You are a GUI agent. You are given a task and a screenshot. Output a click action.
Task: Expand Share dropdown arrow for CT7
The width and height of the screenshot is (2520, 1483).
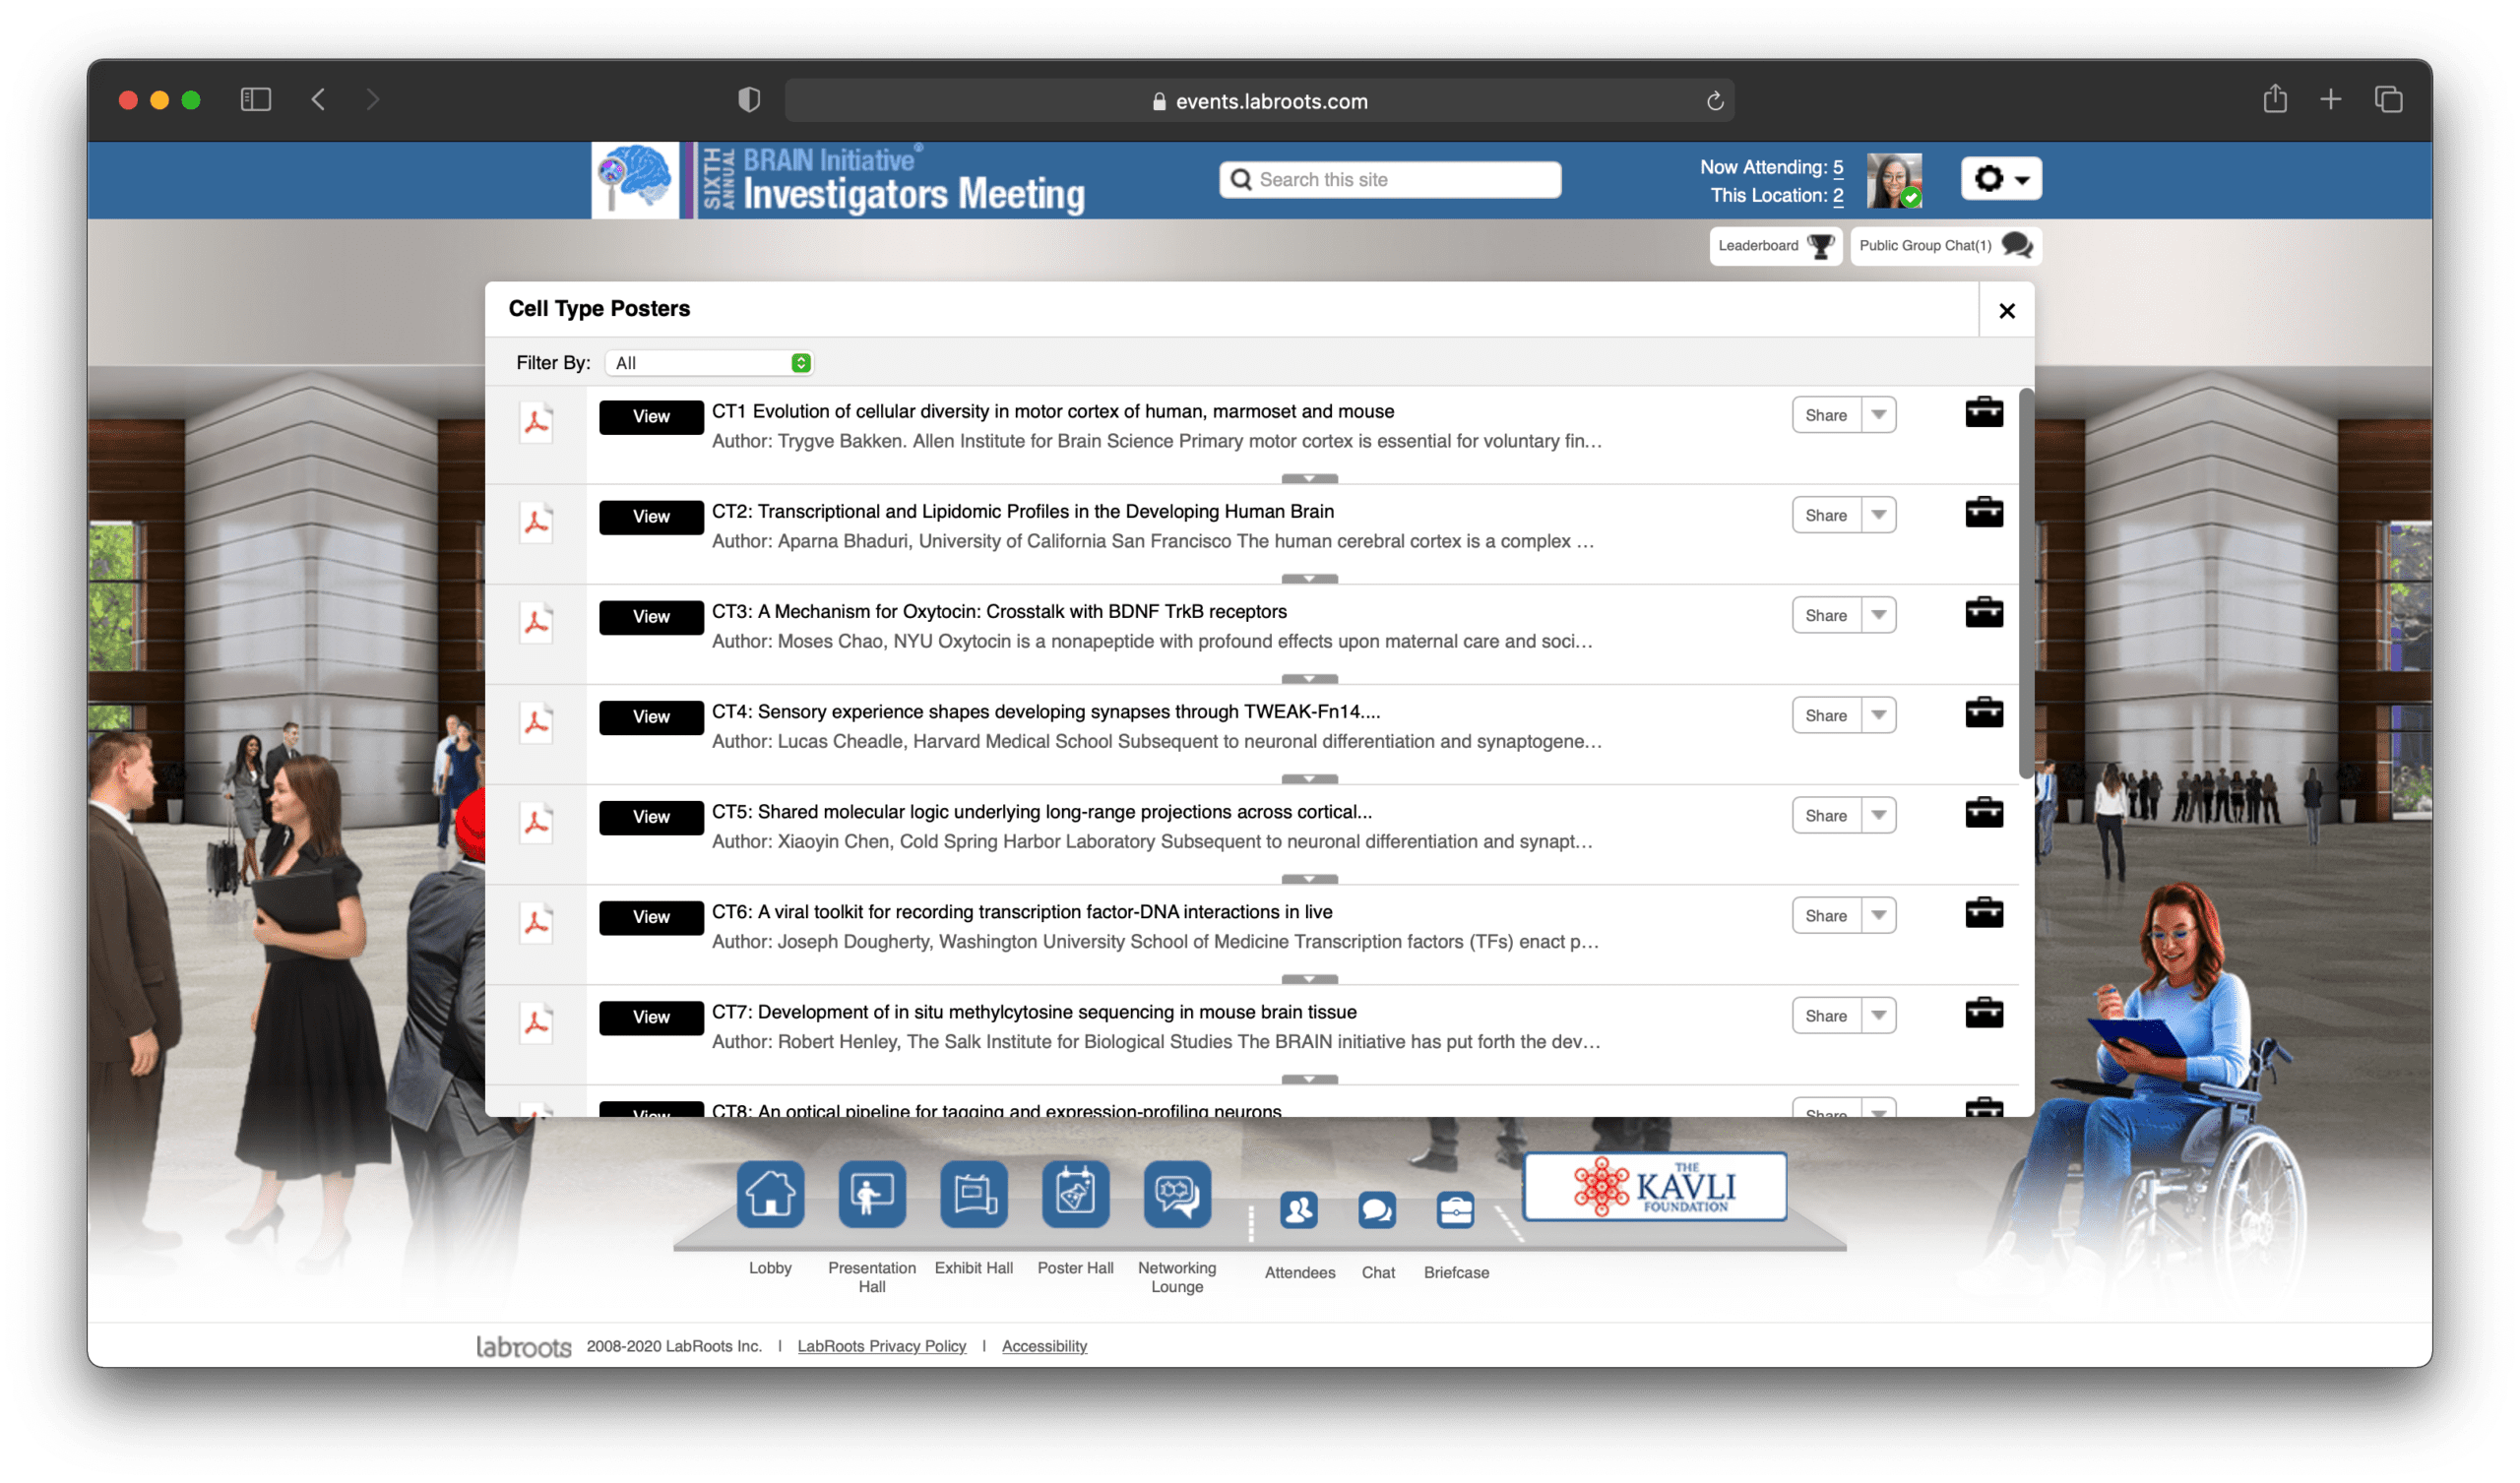point(1879,1015)
